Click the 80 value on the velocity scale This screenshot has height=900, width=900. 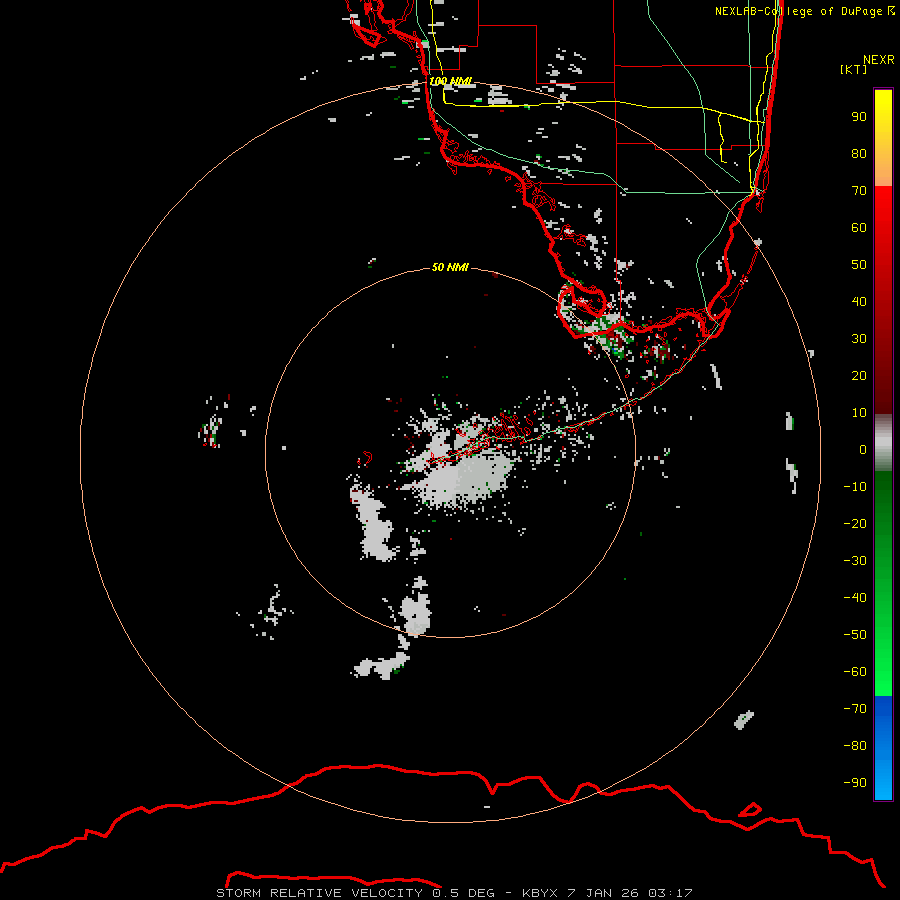click(859, 154)
